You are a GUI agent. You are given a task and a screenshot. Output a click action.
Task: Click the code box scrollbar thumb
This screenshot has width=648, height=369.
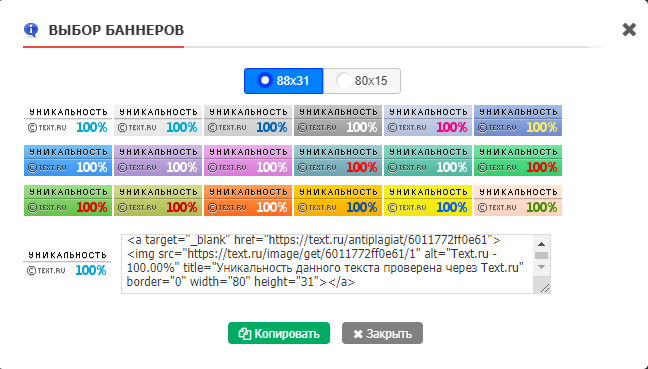pos(541,256)
